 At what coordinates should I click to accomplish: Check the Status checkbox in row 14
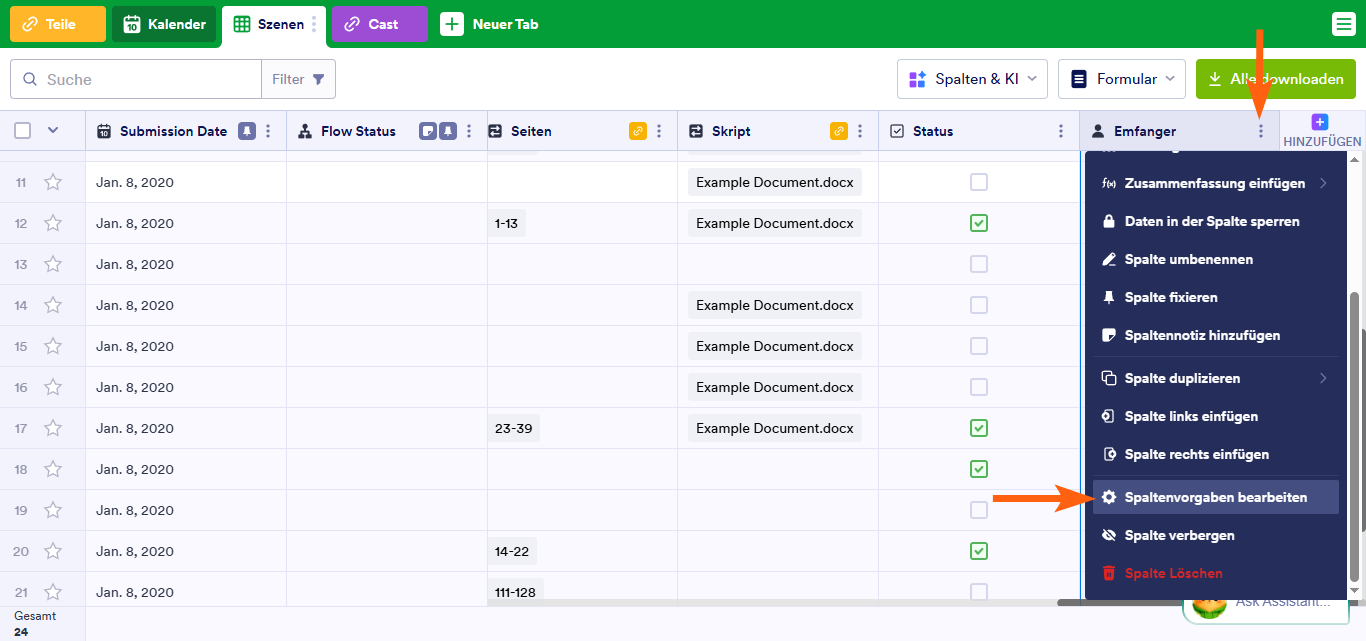pyautogui.click(x=979, y=305)
